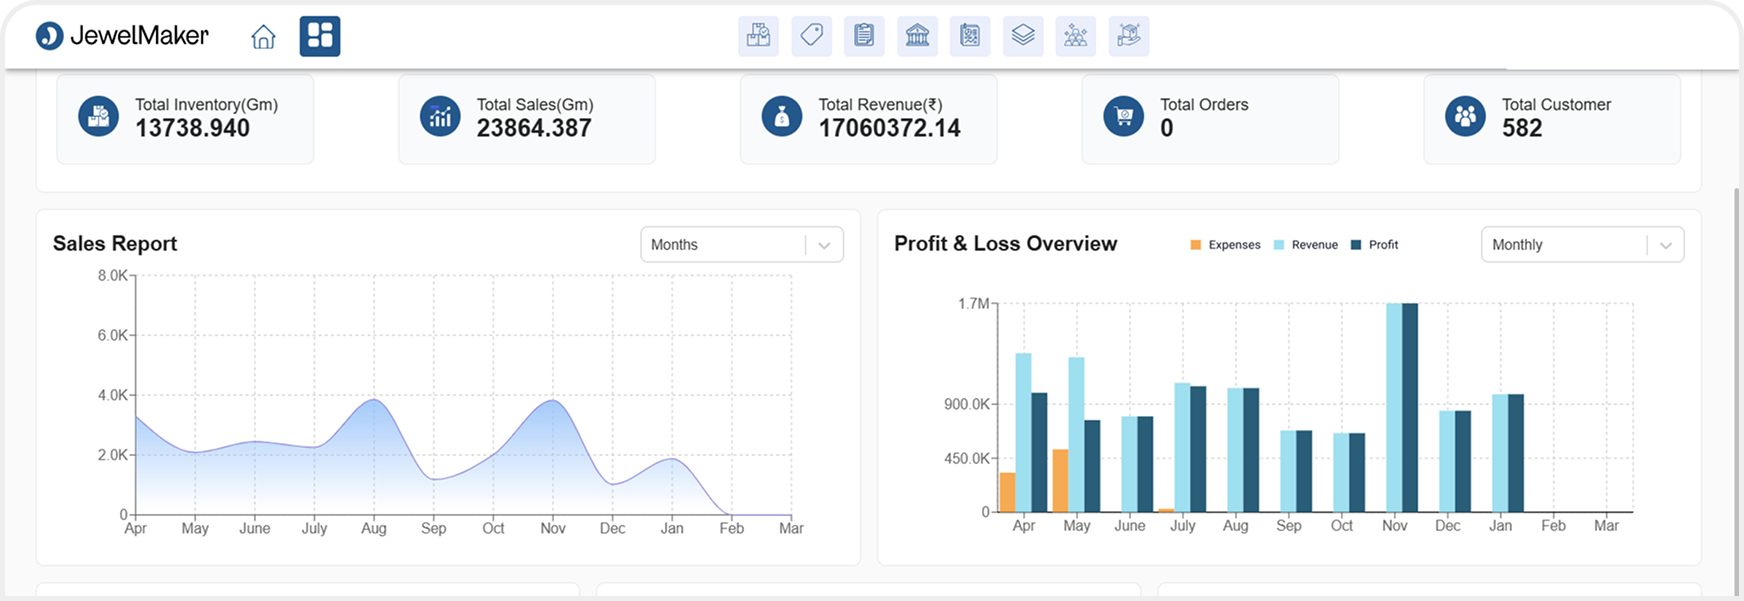Click the home icon in header

pos(263,37)
